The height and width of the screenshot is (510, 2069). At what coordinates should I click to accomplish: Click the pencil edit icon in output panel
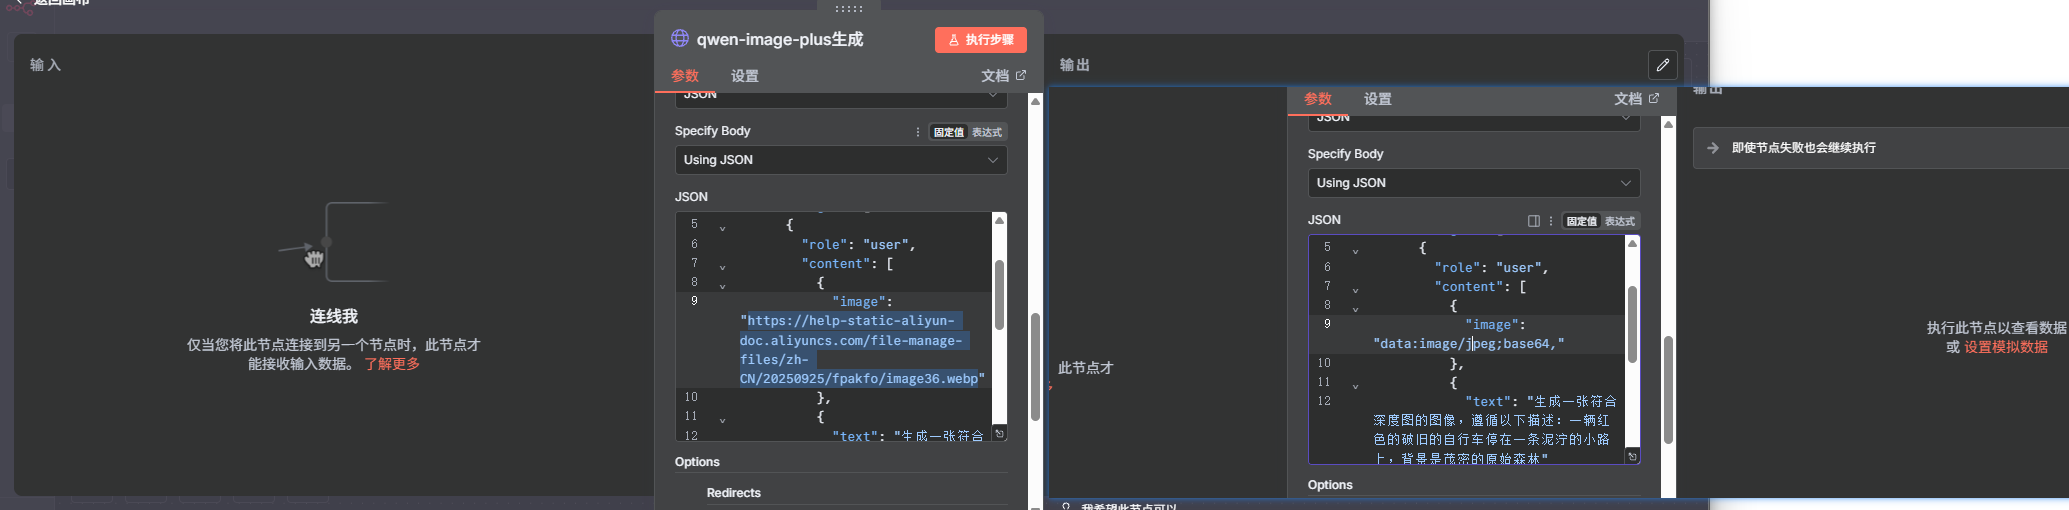1662,65
